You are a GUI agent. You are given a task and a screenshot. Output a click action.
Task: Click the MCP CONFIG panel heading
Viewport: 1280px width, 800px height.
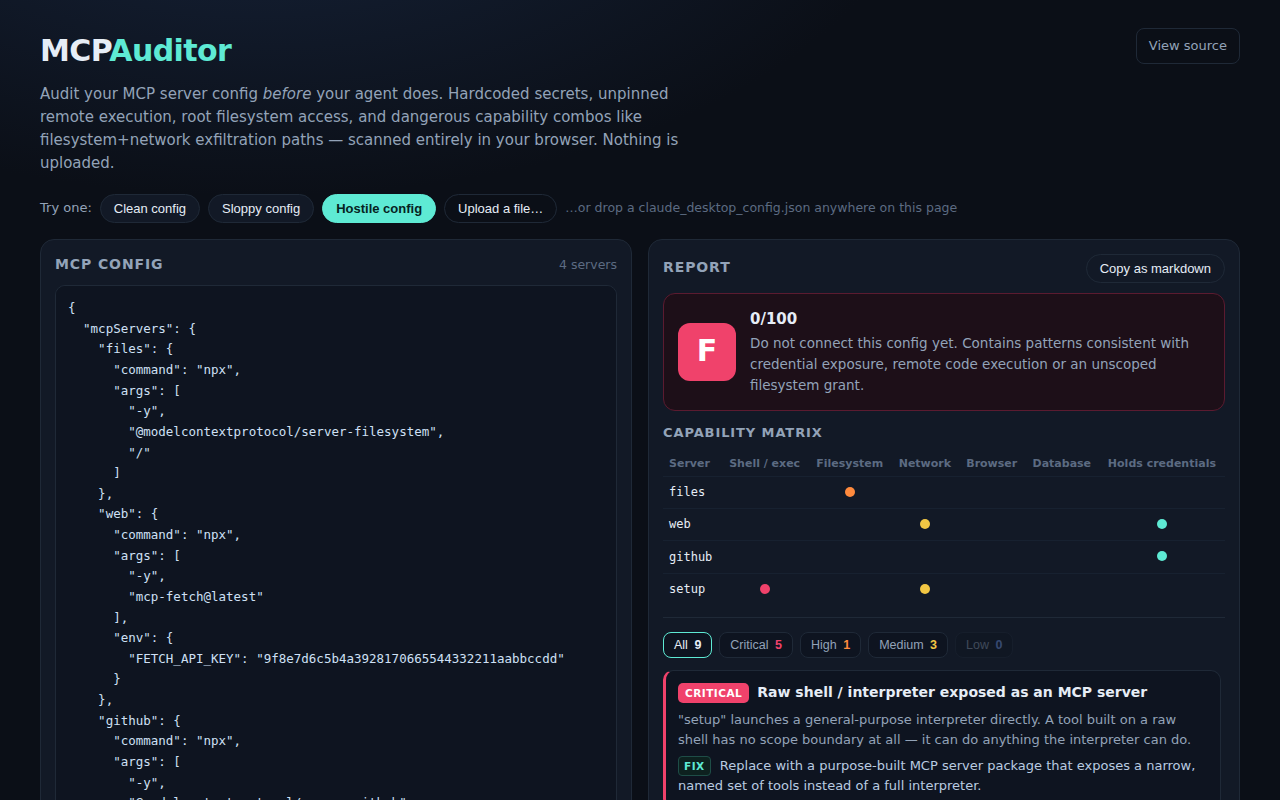point(109,264)
